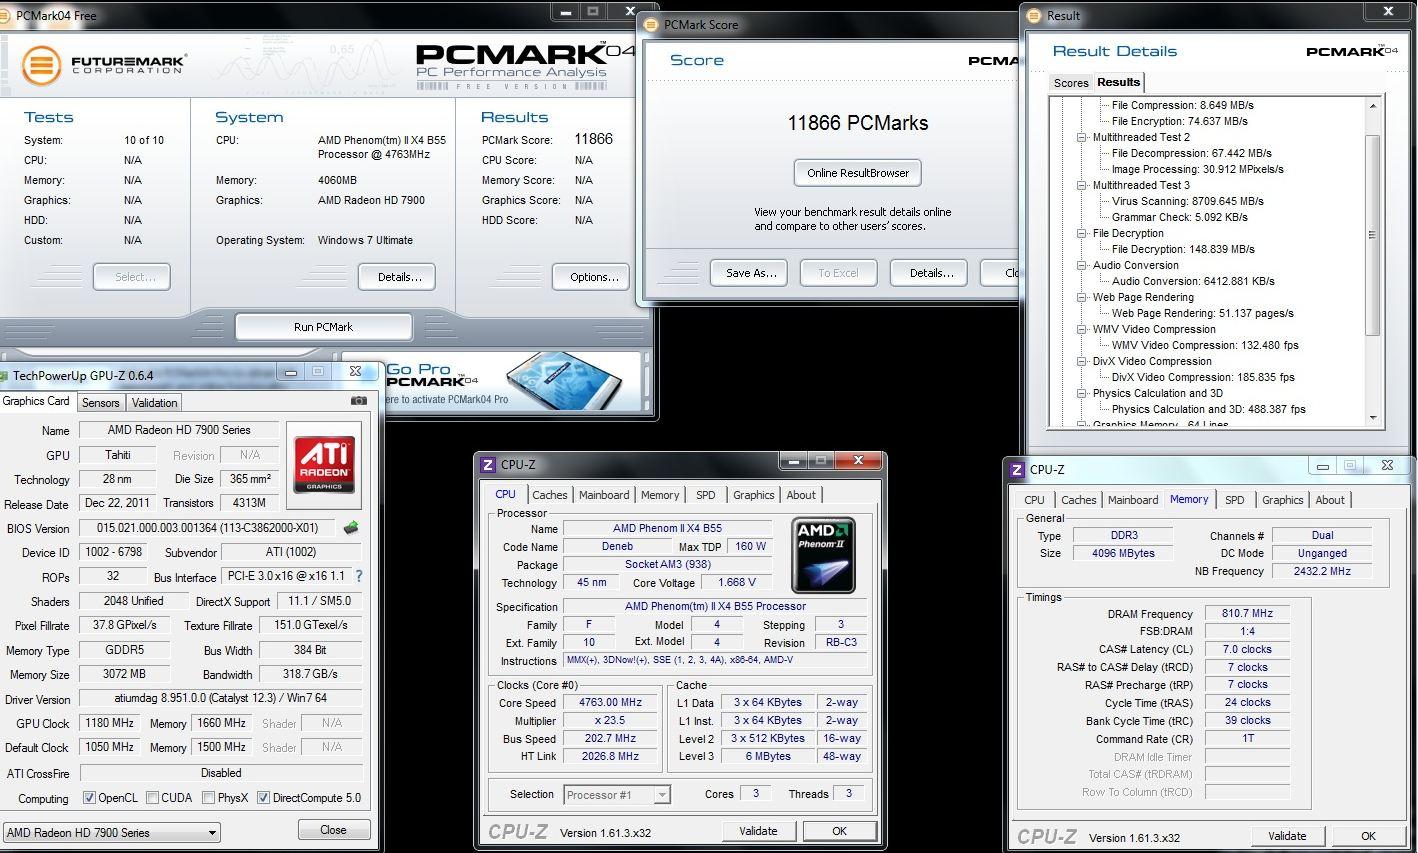
Task: Open Mainboard tab in the CPU-Z CPU window
Action: 604,495
